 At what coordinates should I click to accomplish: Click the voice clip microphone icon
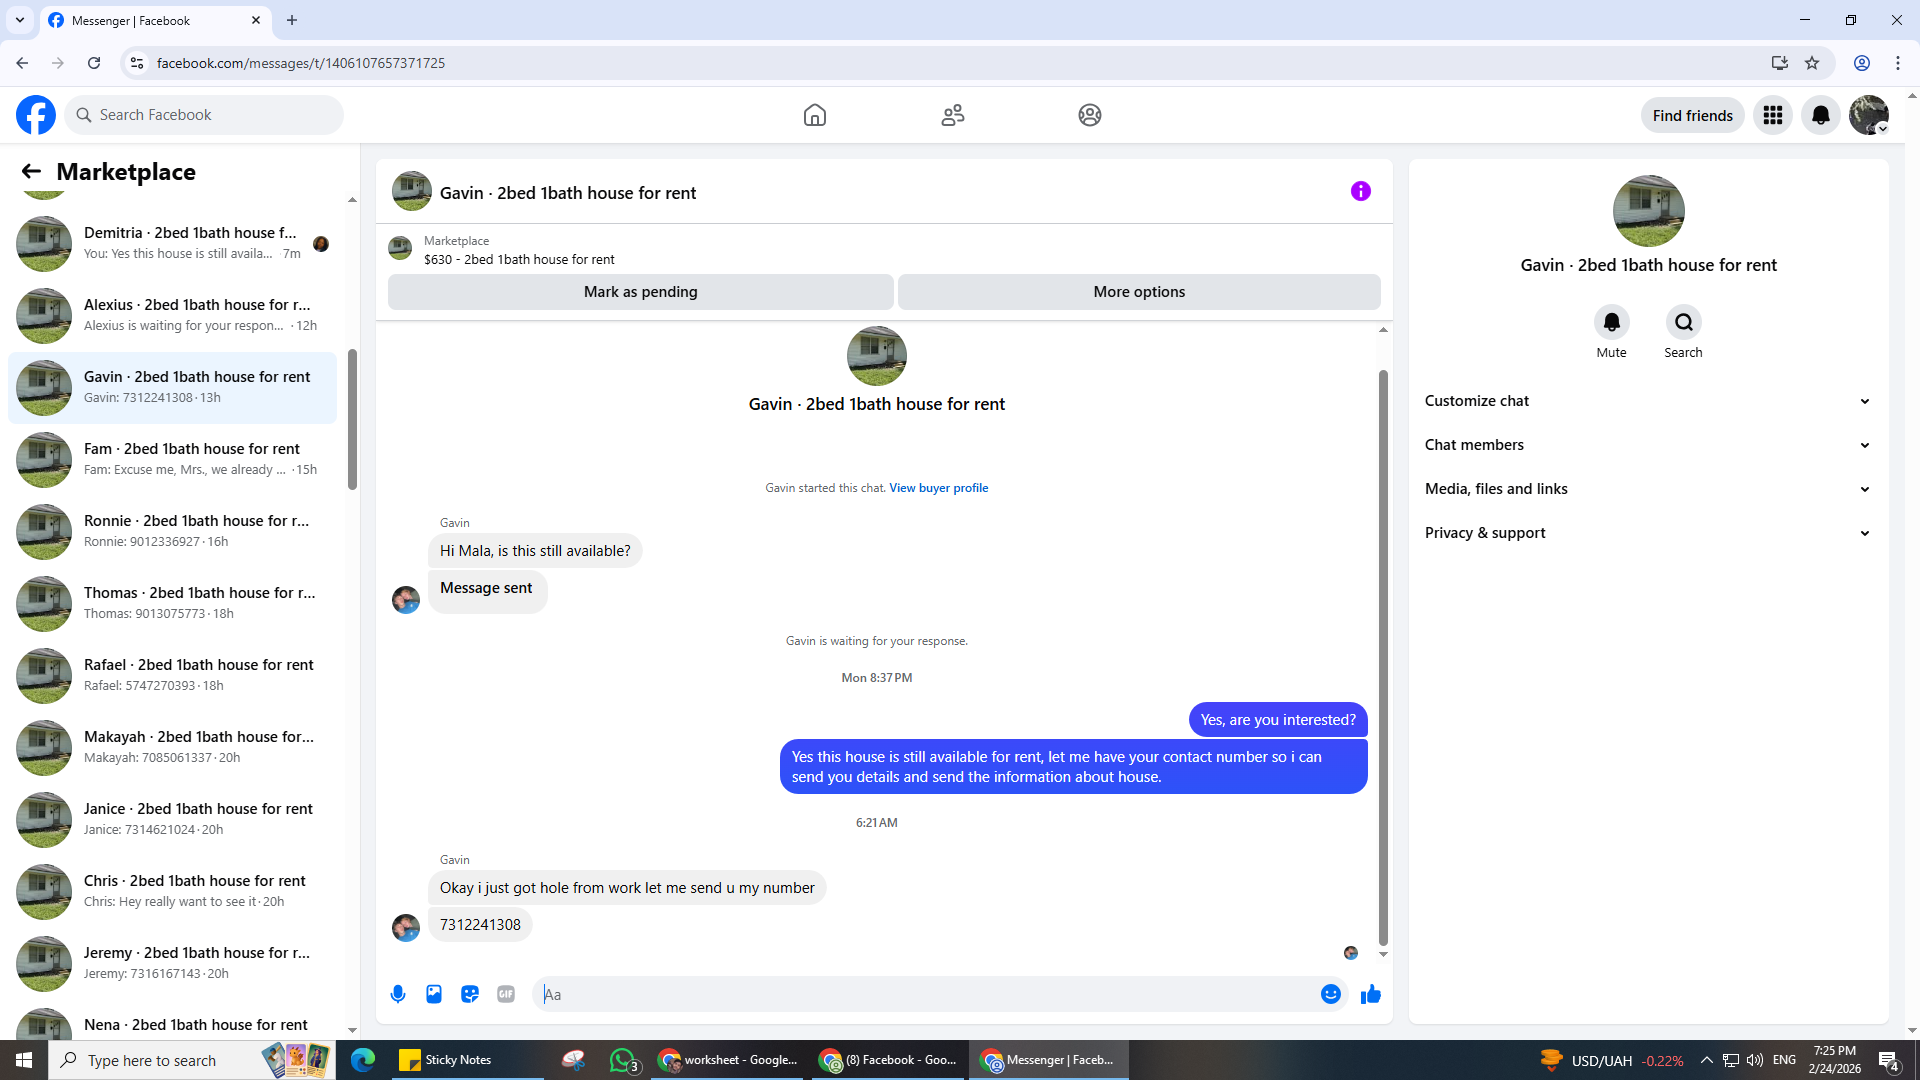tap(398, 994)
